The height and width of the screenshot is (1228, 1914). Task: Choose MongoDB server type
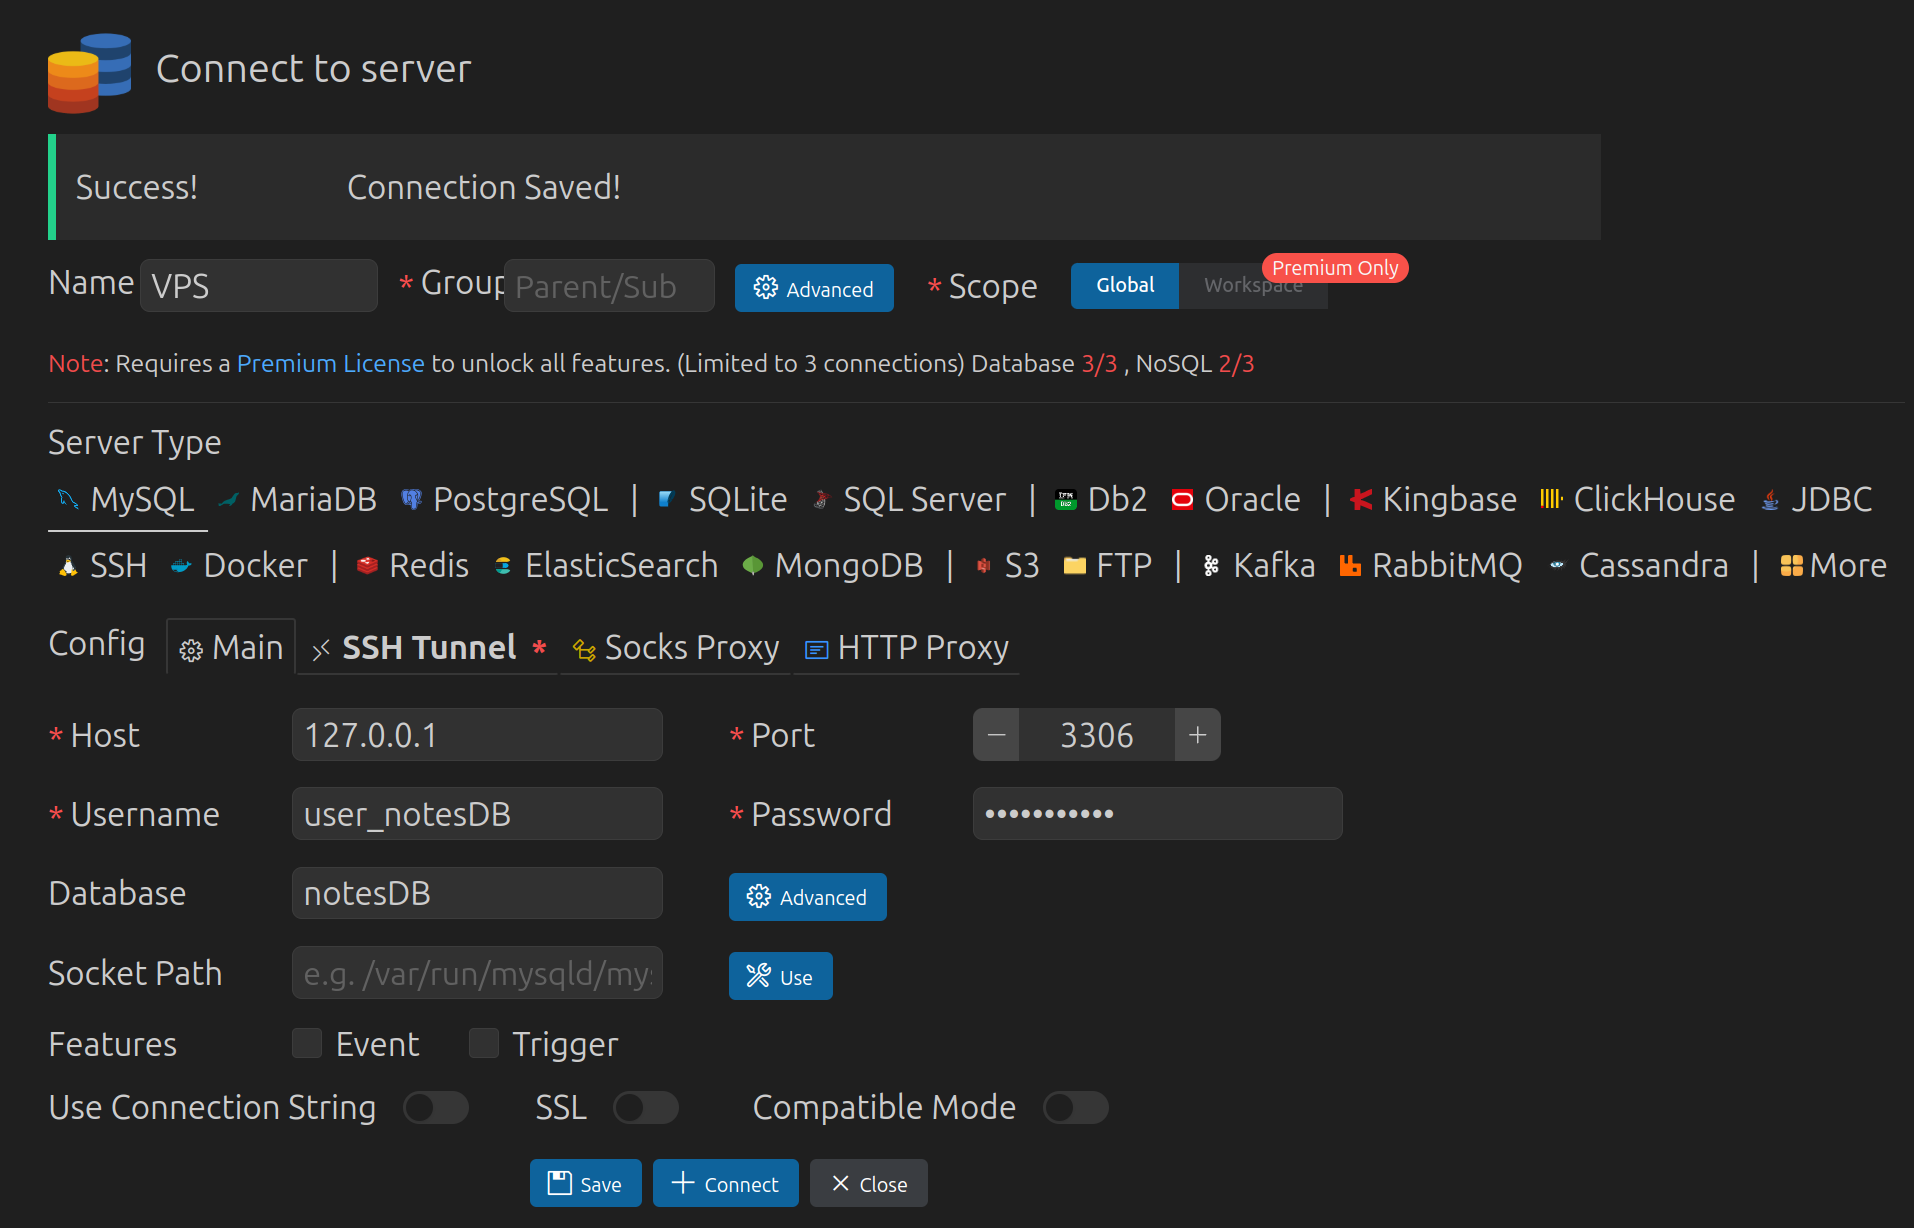833,565
